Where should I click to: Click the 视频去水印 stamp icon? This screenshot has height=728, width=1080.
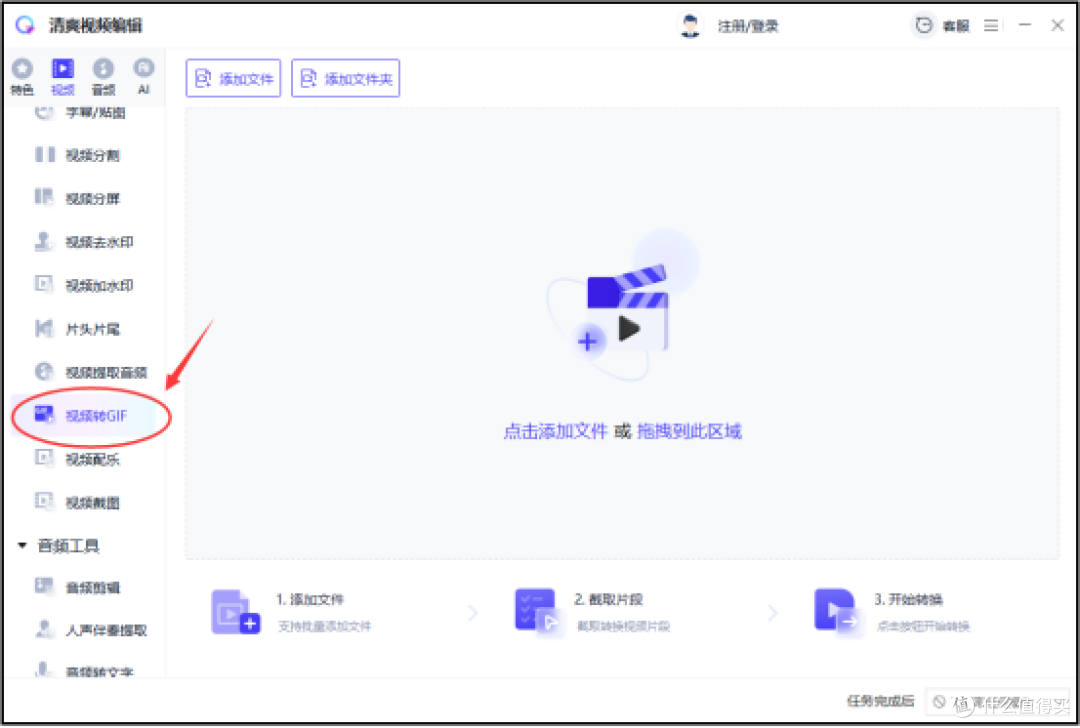tap(44, 241)
